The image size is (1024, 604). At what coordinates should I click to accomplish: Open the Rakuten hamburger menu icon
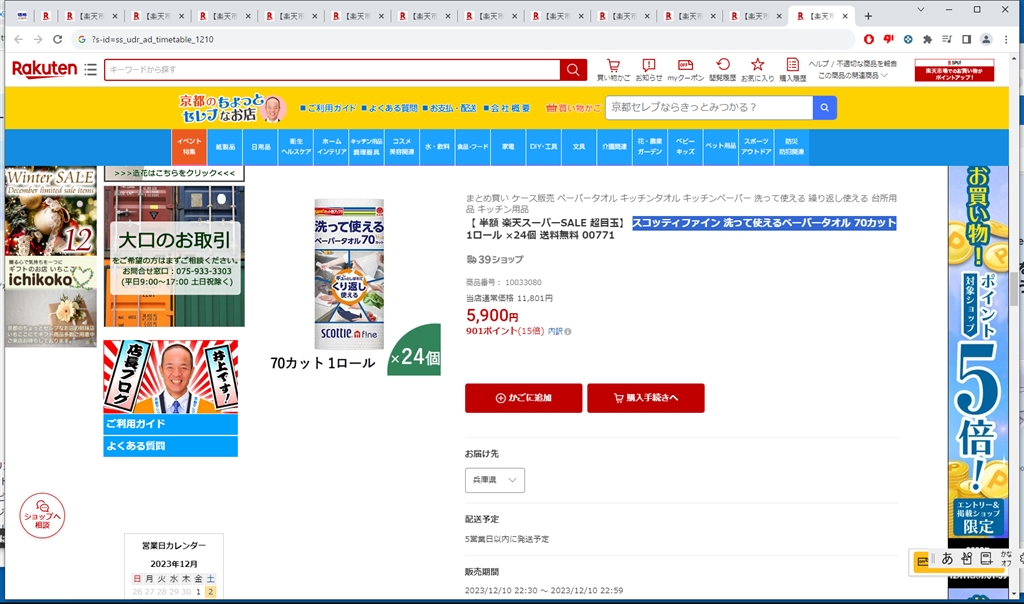click(90, 69)
